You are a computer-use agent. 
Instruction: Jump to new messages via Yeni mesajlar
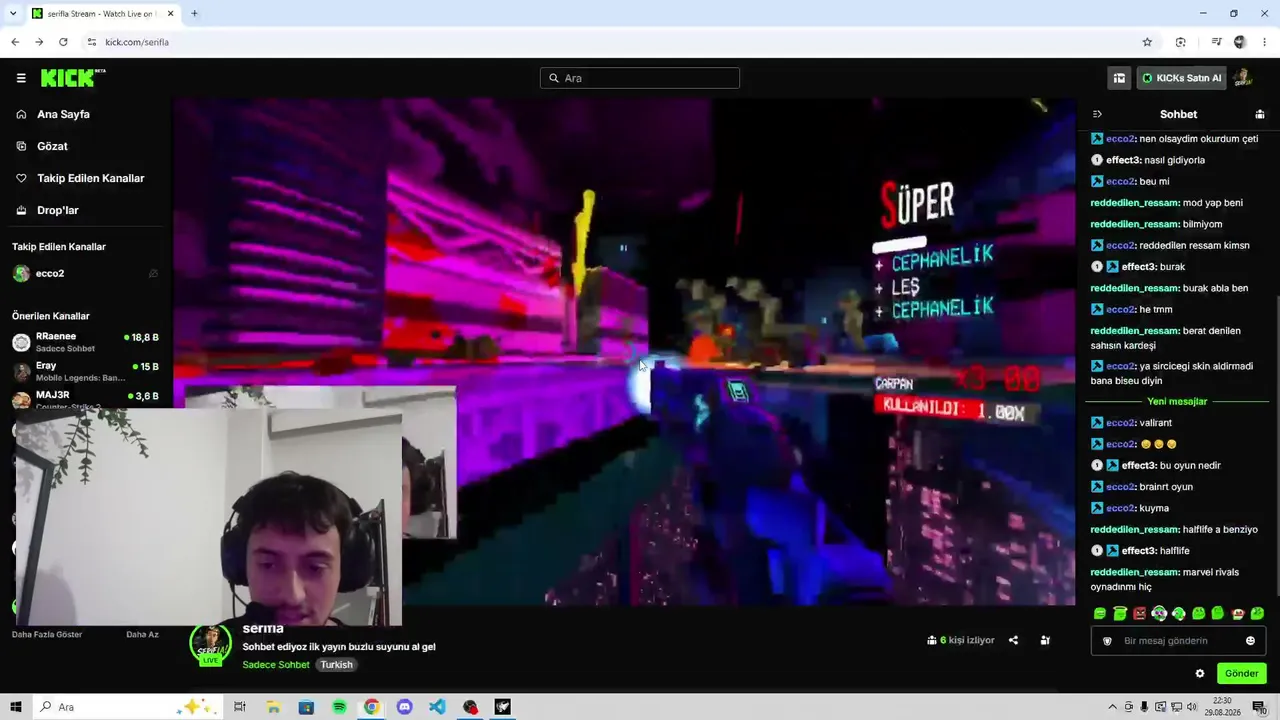pyautogui.click(x=1177, y=401)
